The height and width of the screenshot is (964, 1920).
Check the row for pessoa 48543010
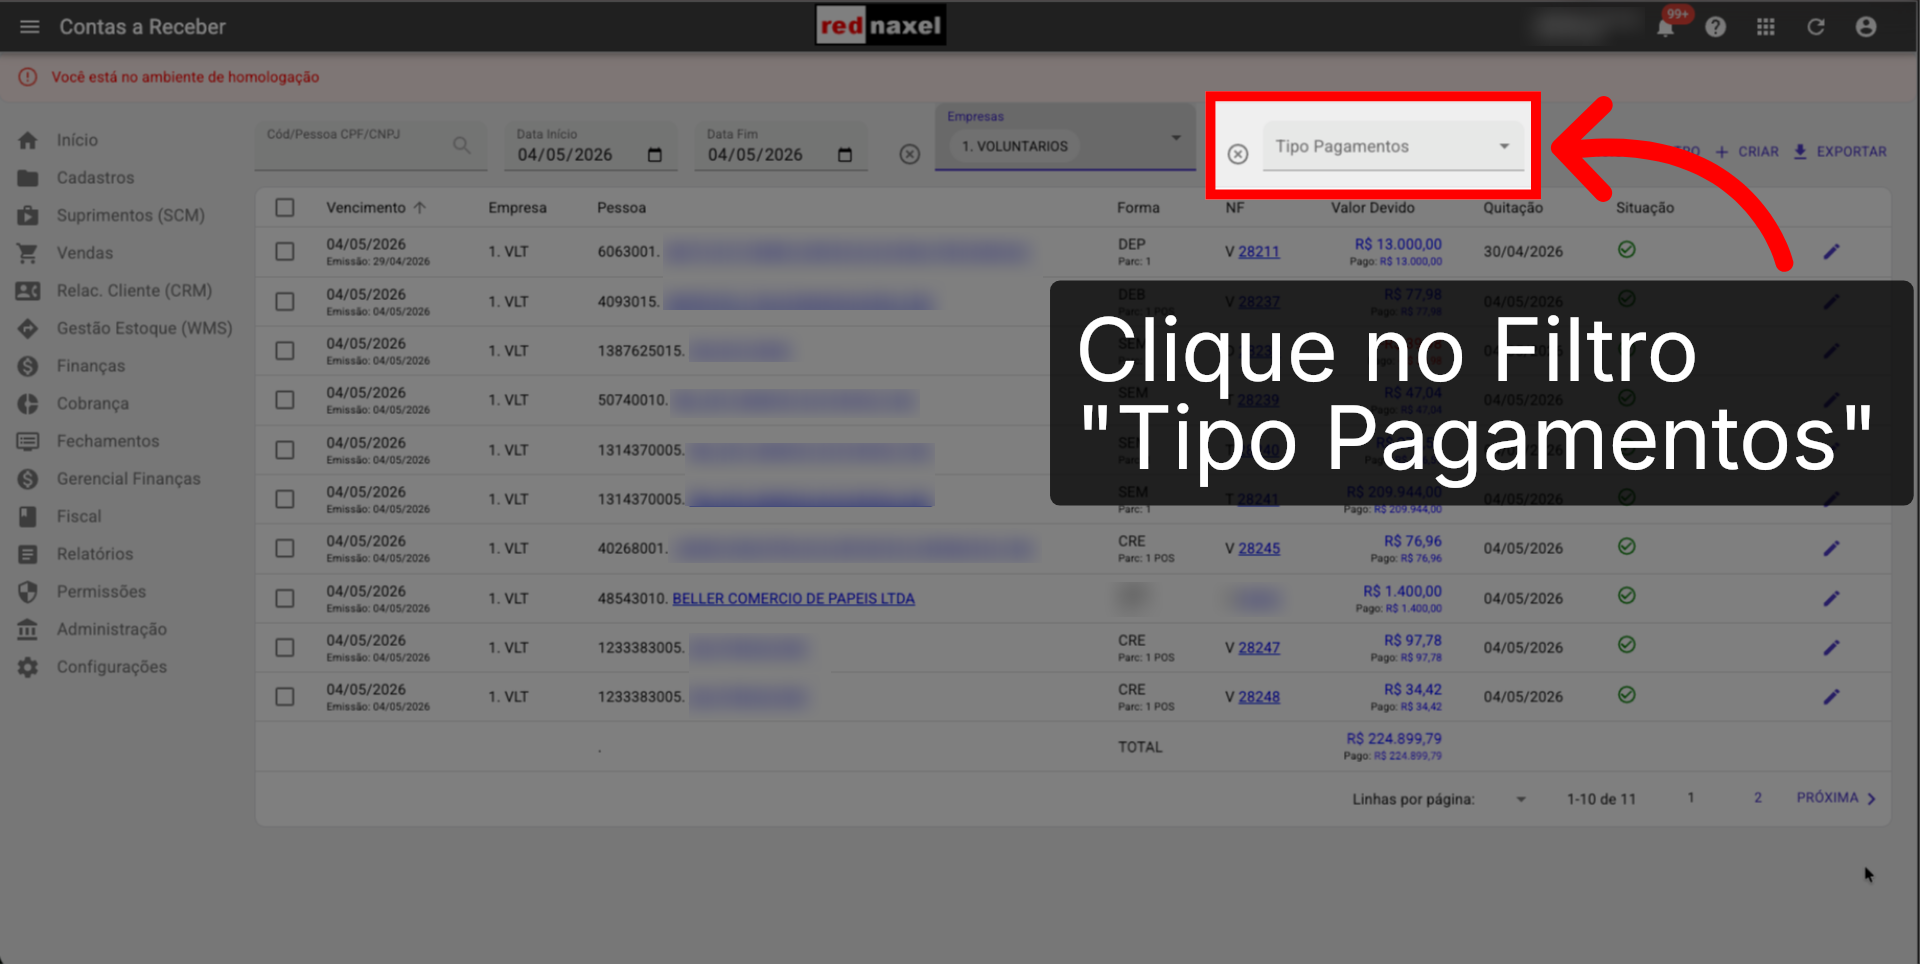(285, 598)
